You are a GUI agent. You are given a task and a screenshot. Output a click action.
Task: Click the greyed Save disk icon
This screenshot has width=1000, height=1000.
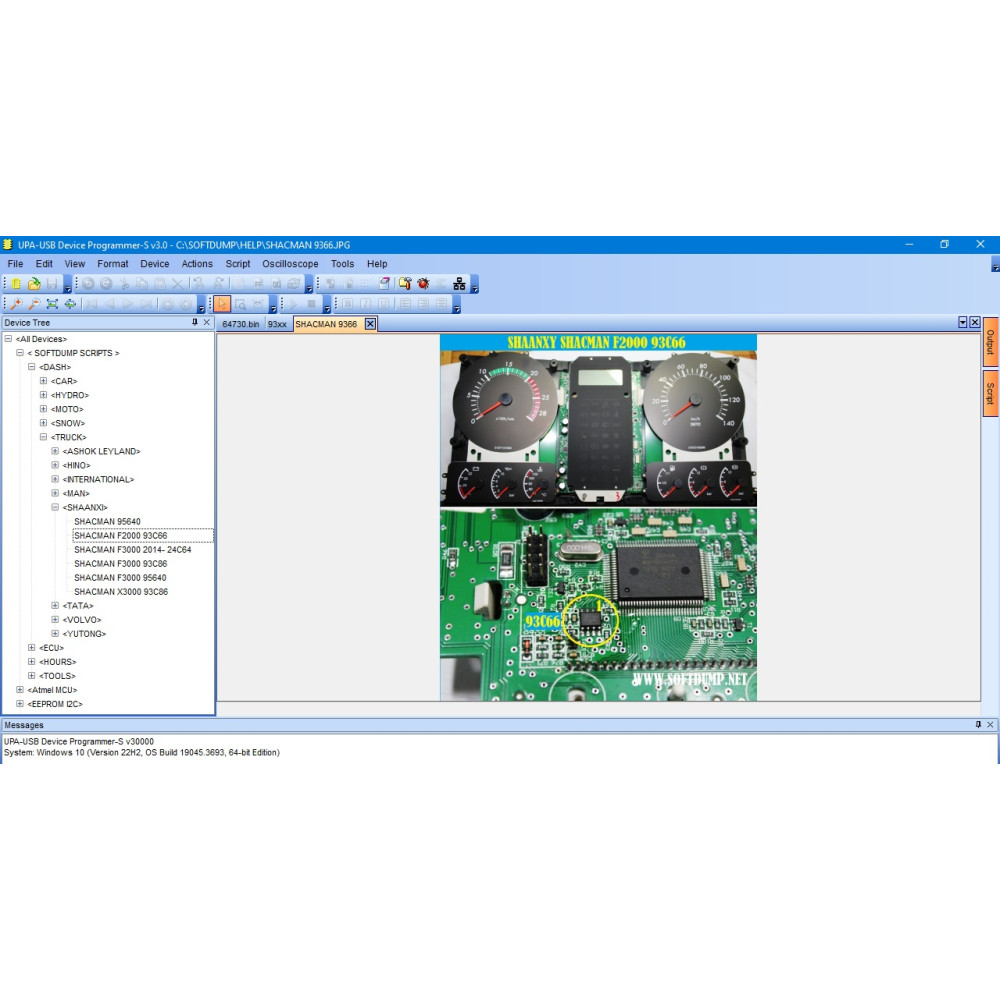point(52,284)
